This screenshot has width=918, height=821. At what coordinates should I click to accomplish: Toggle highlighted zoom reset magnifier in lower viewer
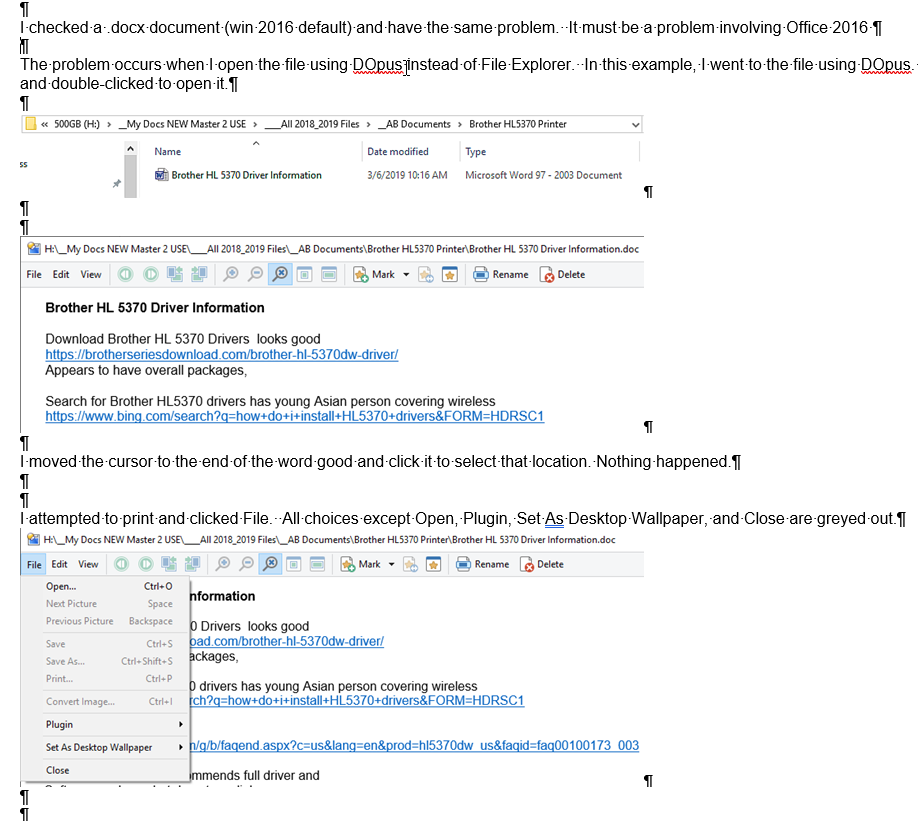pos(270,564)
